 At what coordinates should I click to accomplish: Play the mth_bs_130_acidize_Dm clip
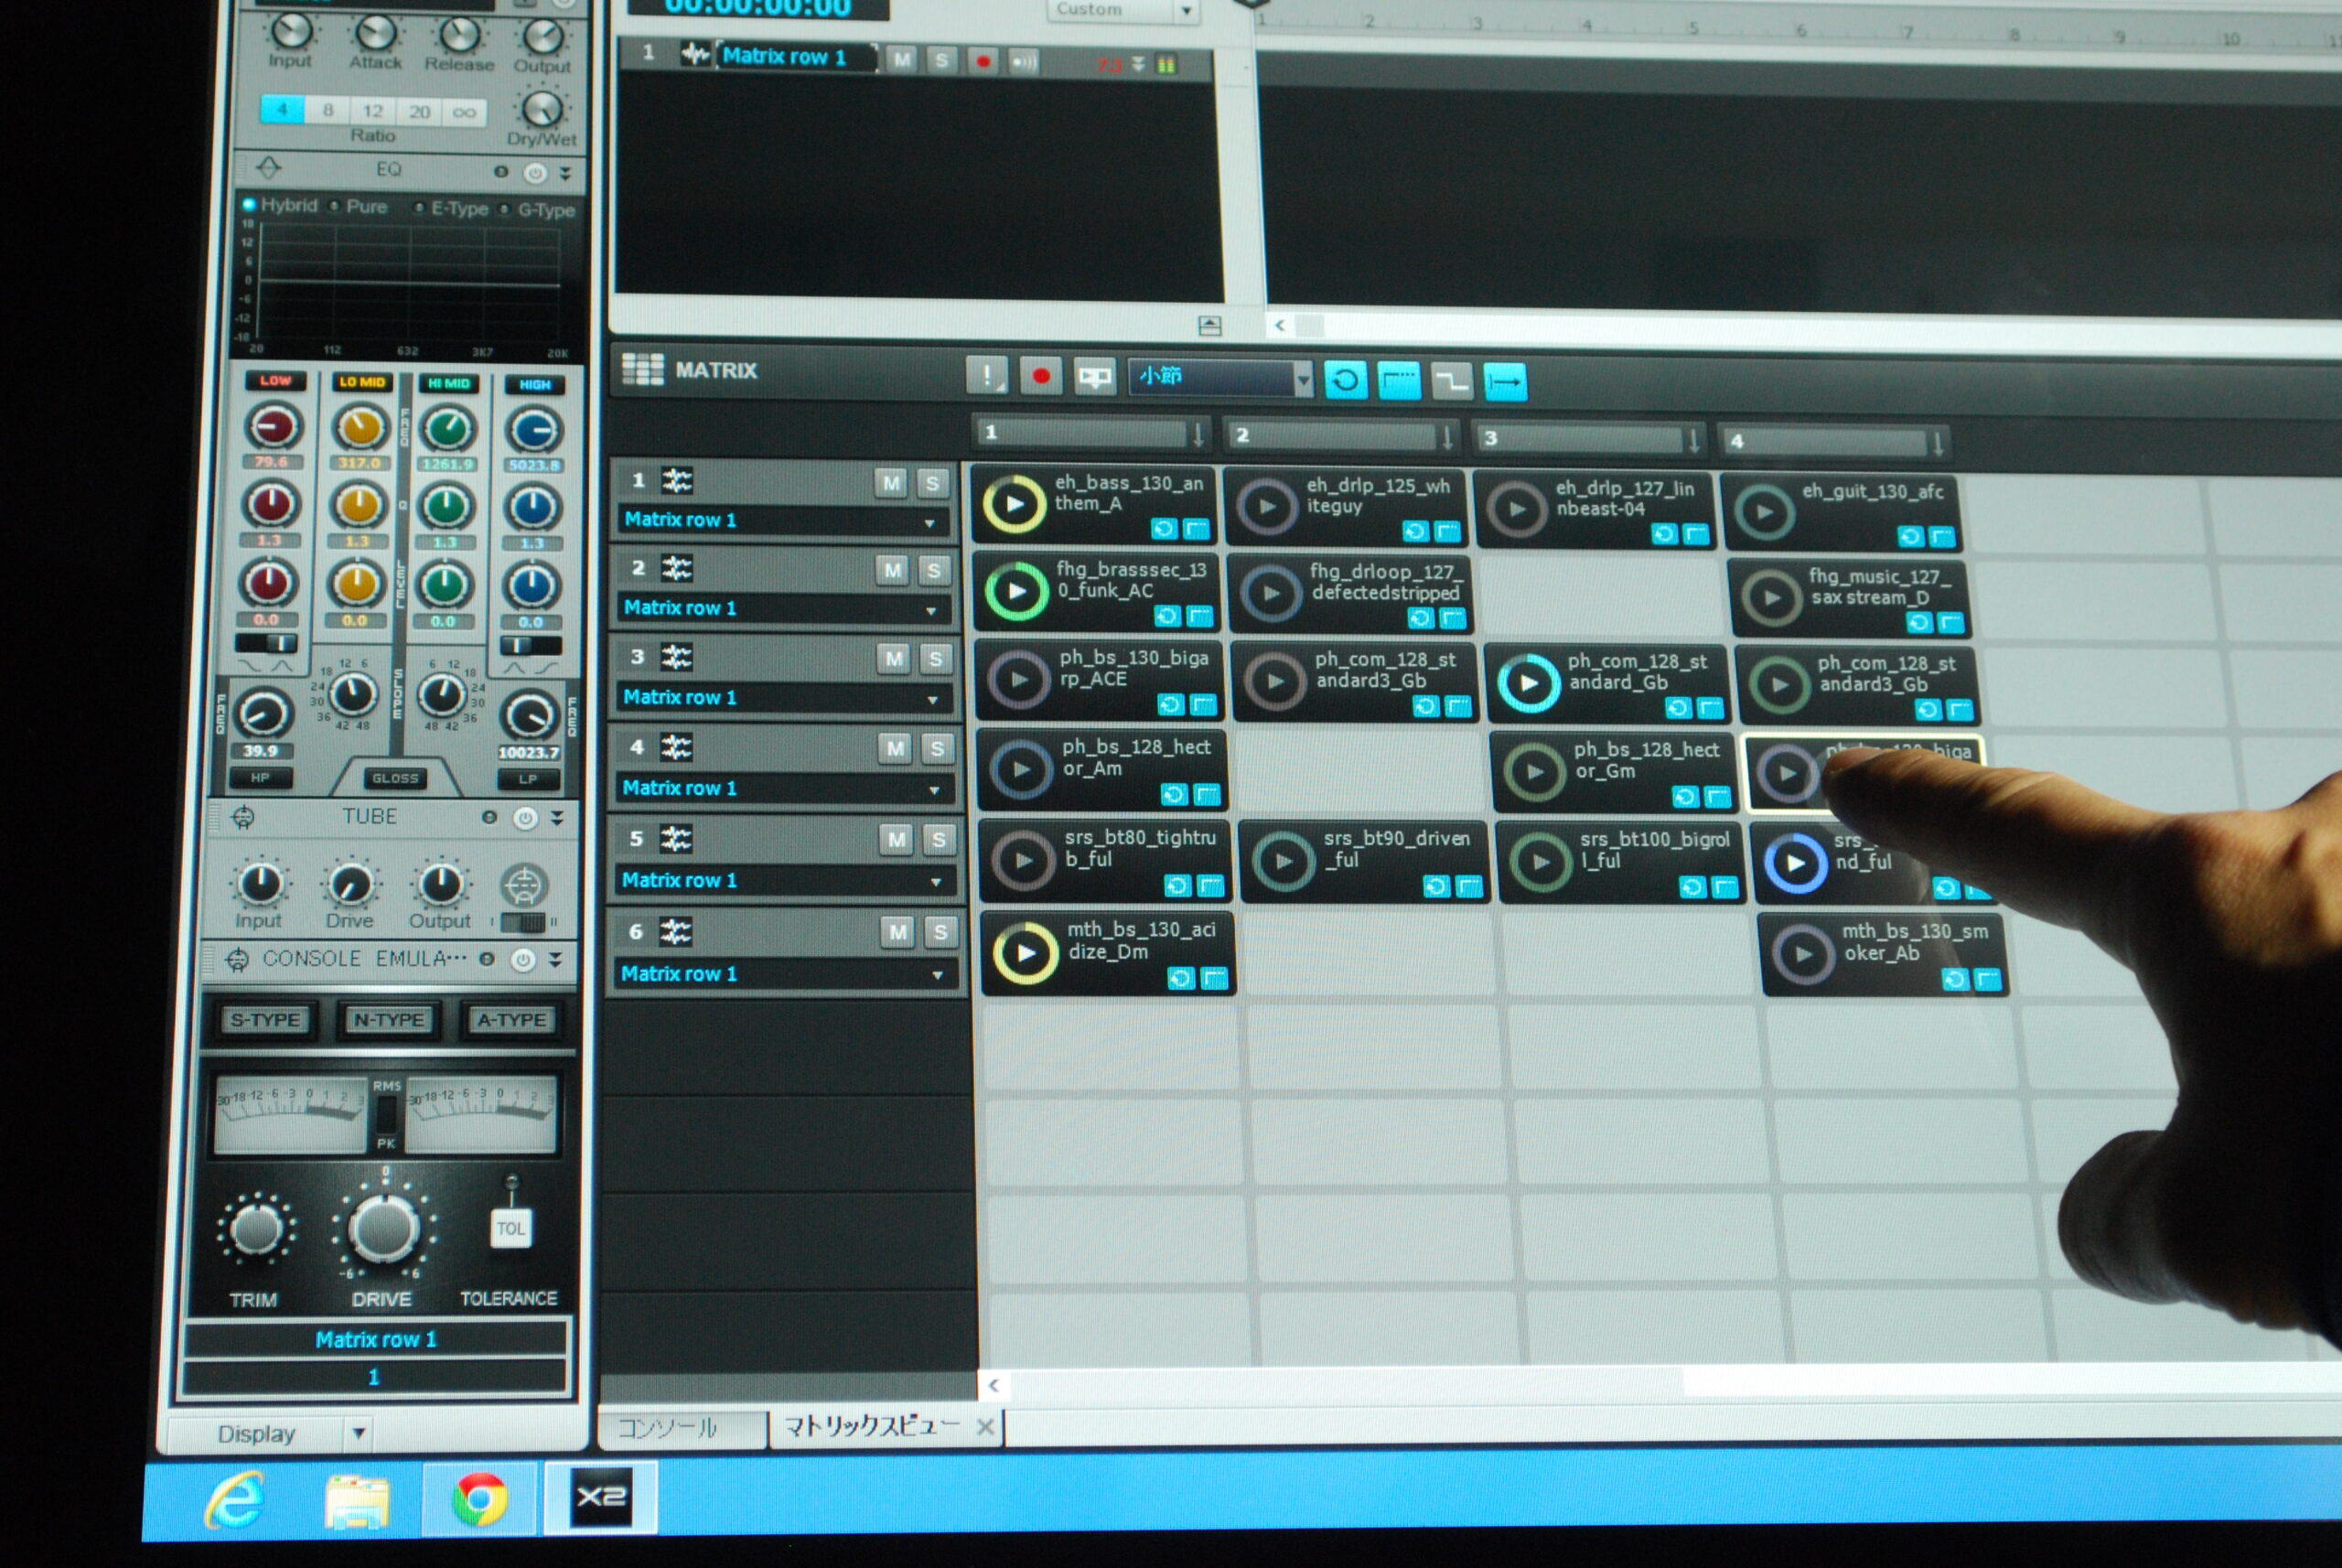coord(1025,953)
